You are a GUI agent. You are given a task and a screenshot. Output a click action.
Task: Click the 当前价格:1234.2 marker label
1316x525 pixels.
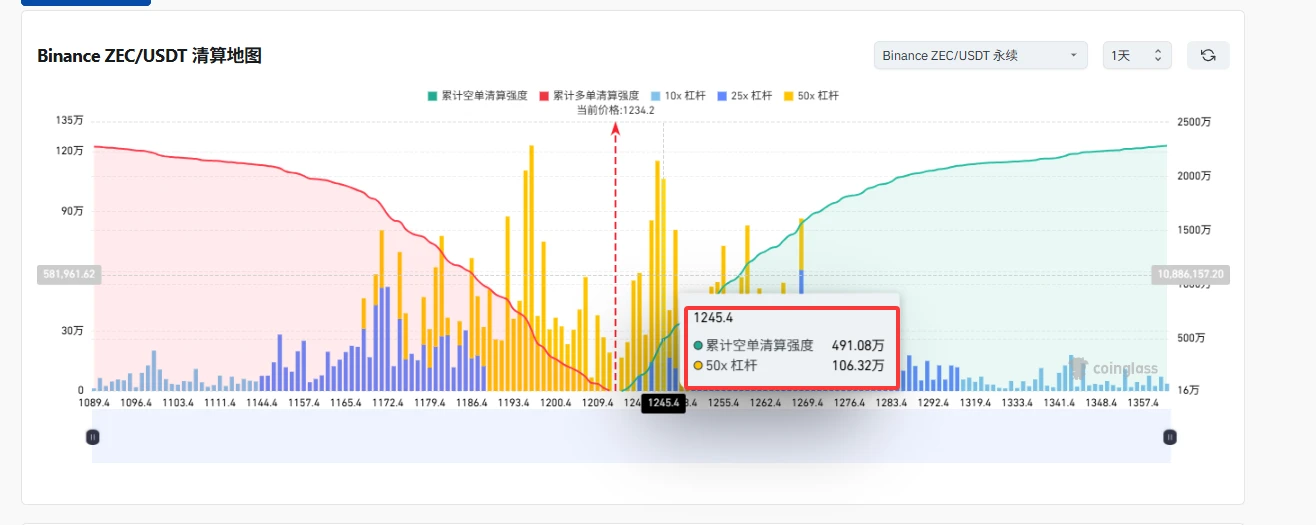click(616, 110)
